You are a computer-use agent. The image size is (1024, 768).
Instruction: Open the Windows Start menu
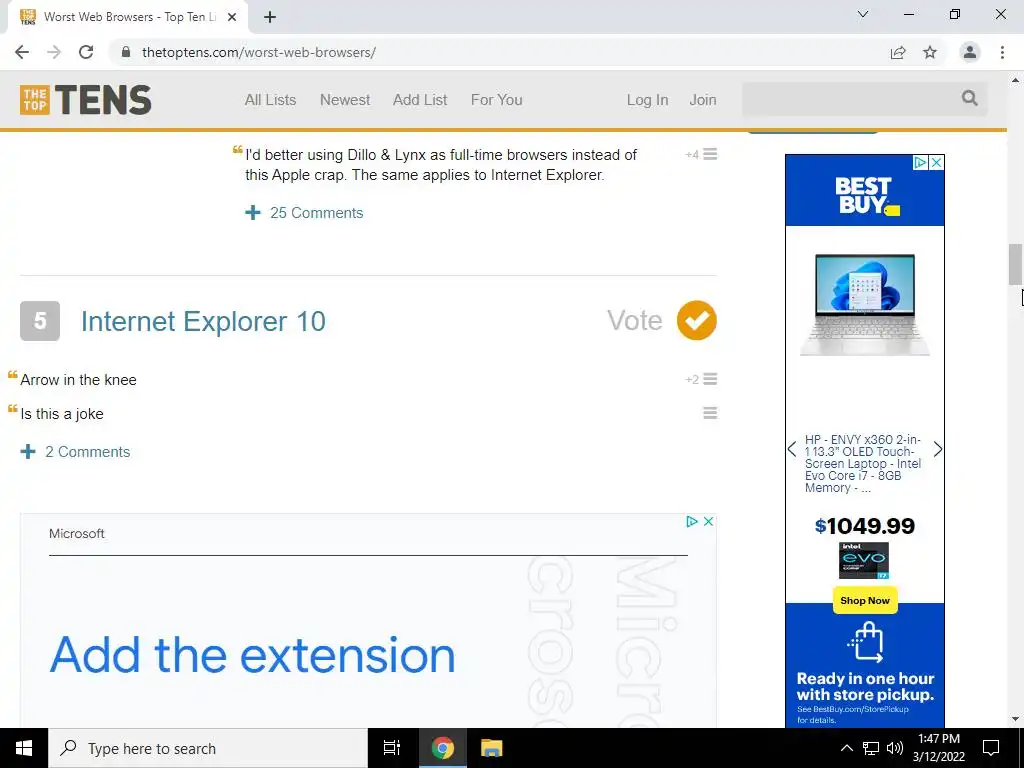(x=24, y=748)
